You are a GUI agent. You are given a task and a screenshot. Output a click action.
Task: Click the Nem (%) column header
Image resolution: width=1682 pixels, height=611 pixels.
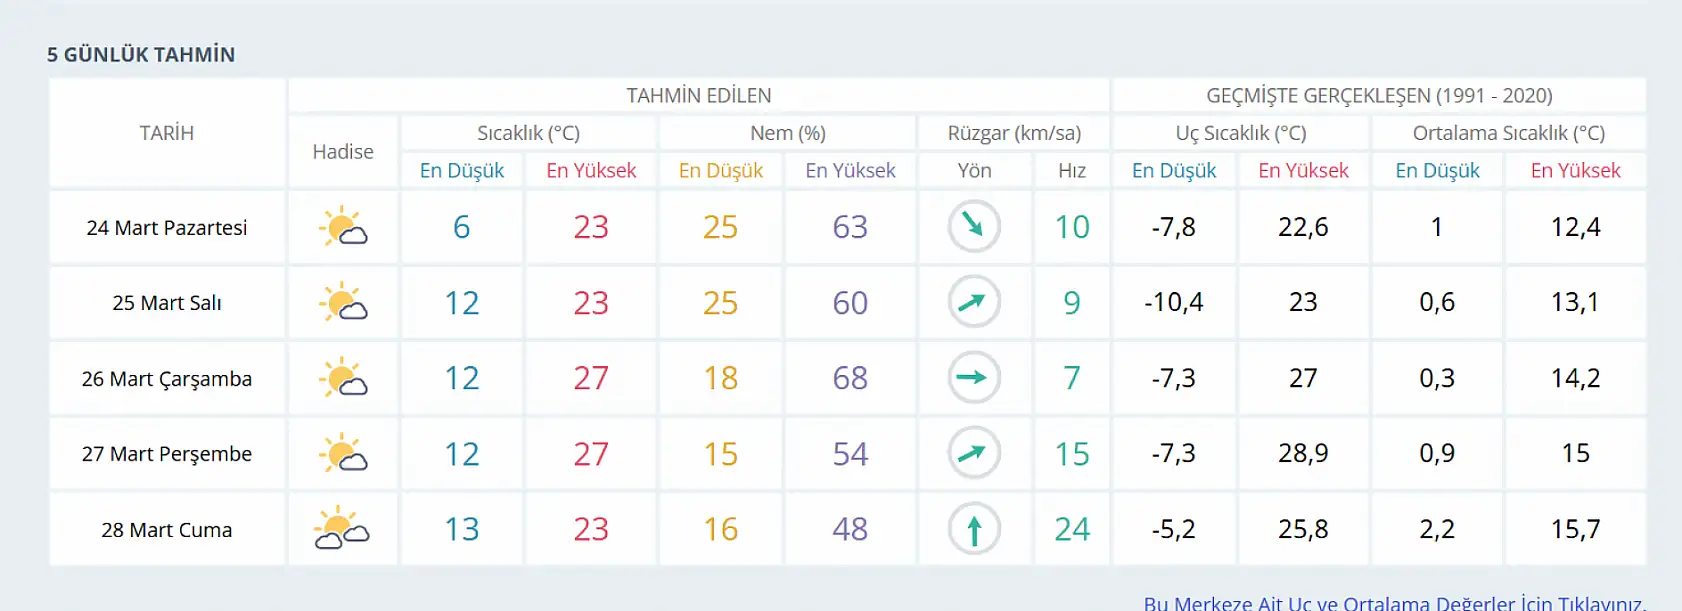(x=788, y=133)
